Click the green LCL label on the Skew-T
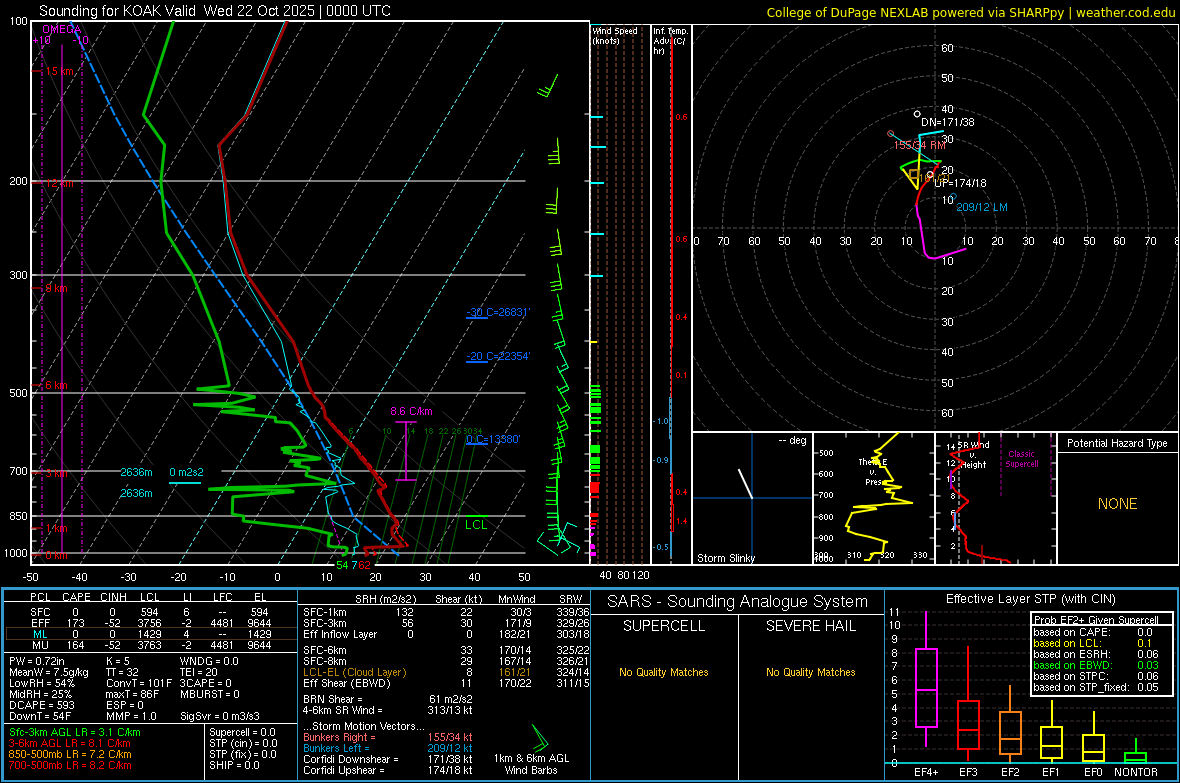Image resolution: width=1180 pixels, height=783 pixels. click(x=476, y=525)
